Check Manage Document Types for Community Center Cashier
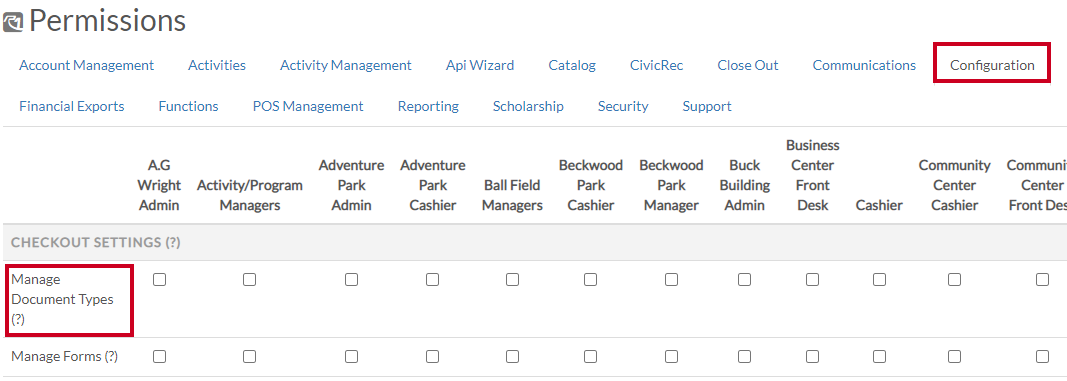 pos(955,280)
